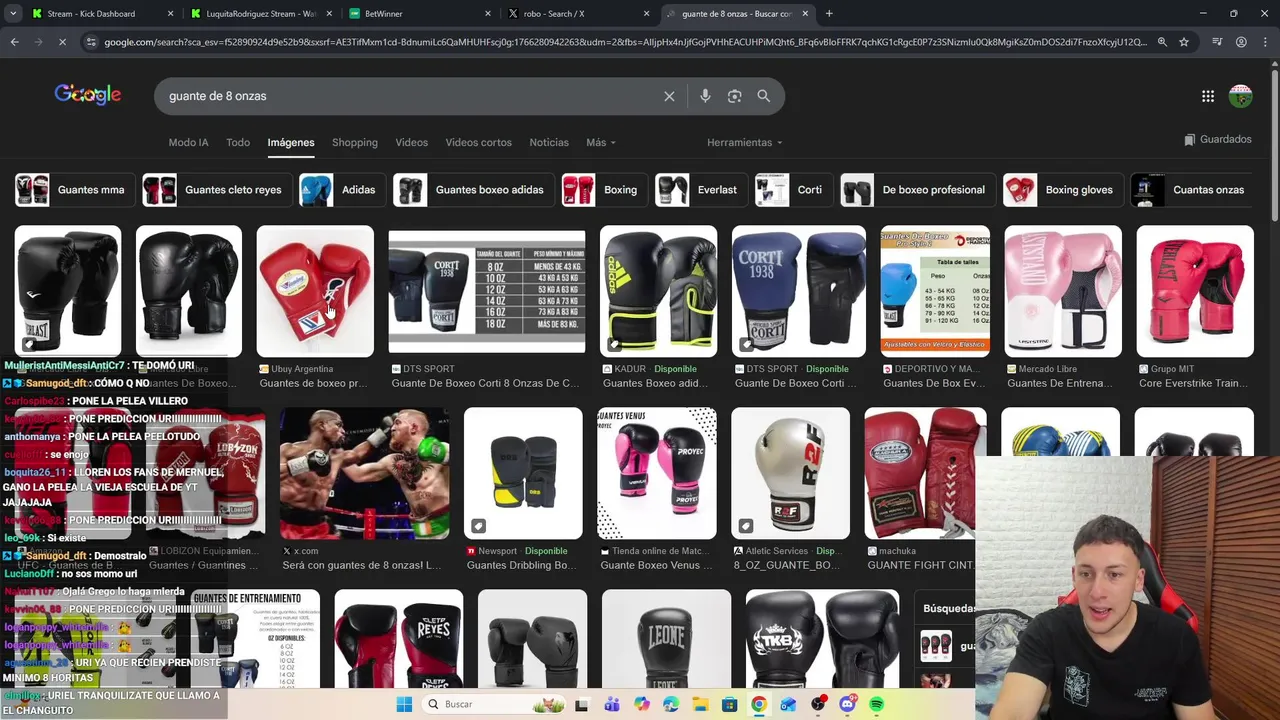The width and height of the screenshot is (1280, 720).
Task: Click the search query input field
Action: (x=410, y=96)
